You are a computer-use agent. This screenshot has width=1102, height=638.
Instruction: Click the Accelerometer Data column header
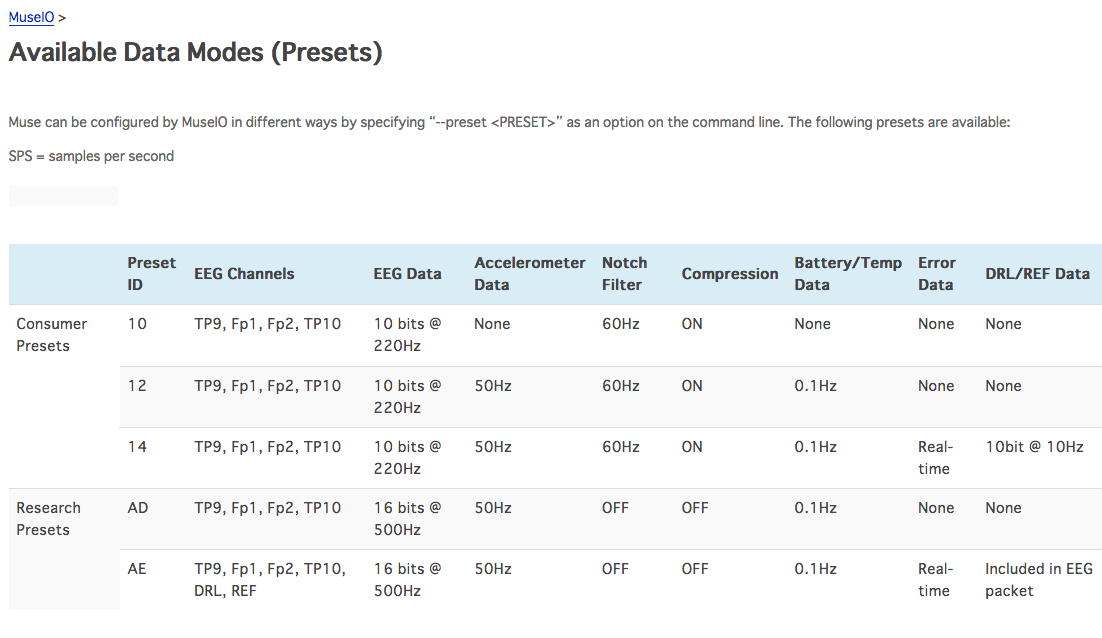(529, 273)
